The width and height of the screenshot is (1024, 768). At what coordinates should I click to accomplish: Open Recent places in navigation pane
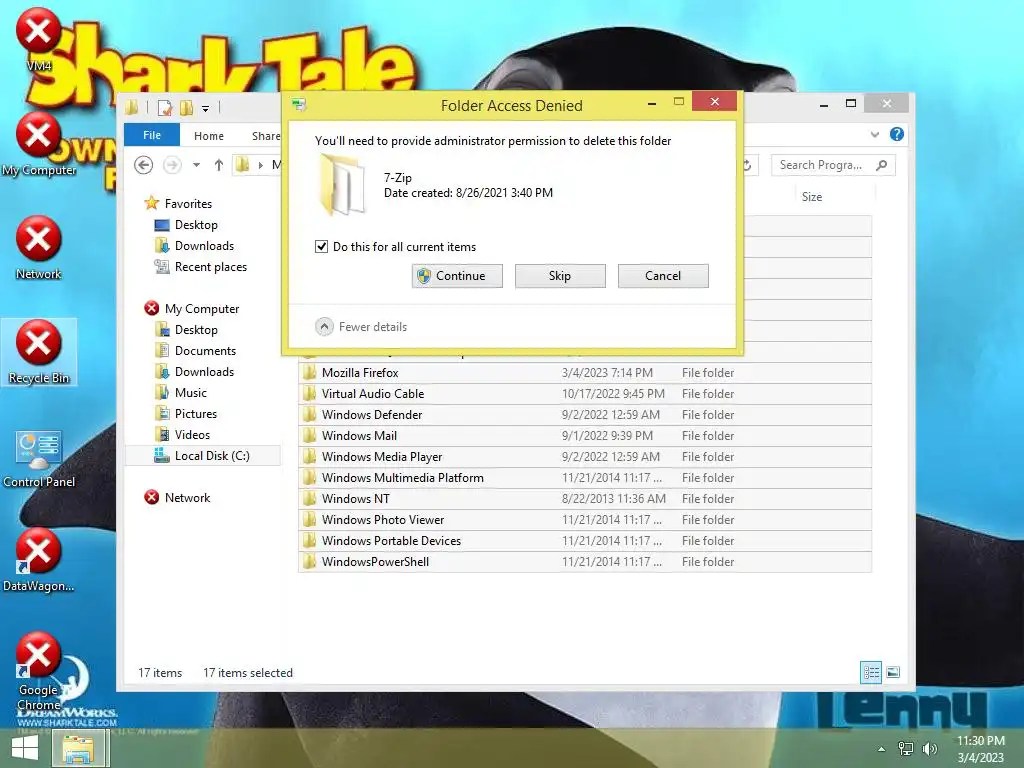point(210,266)
